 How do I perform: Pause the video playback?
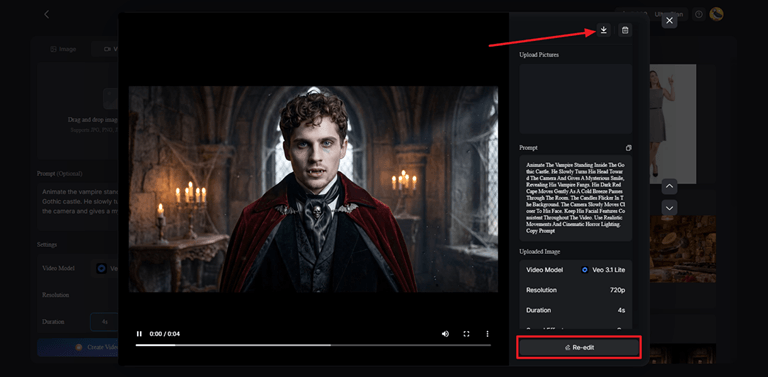coord(139,334)
